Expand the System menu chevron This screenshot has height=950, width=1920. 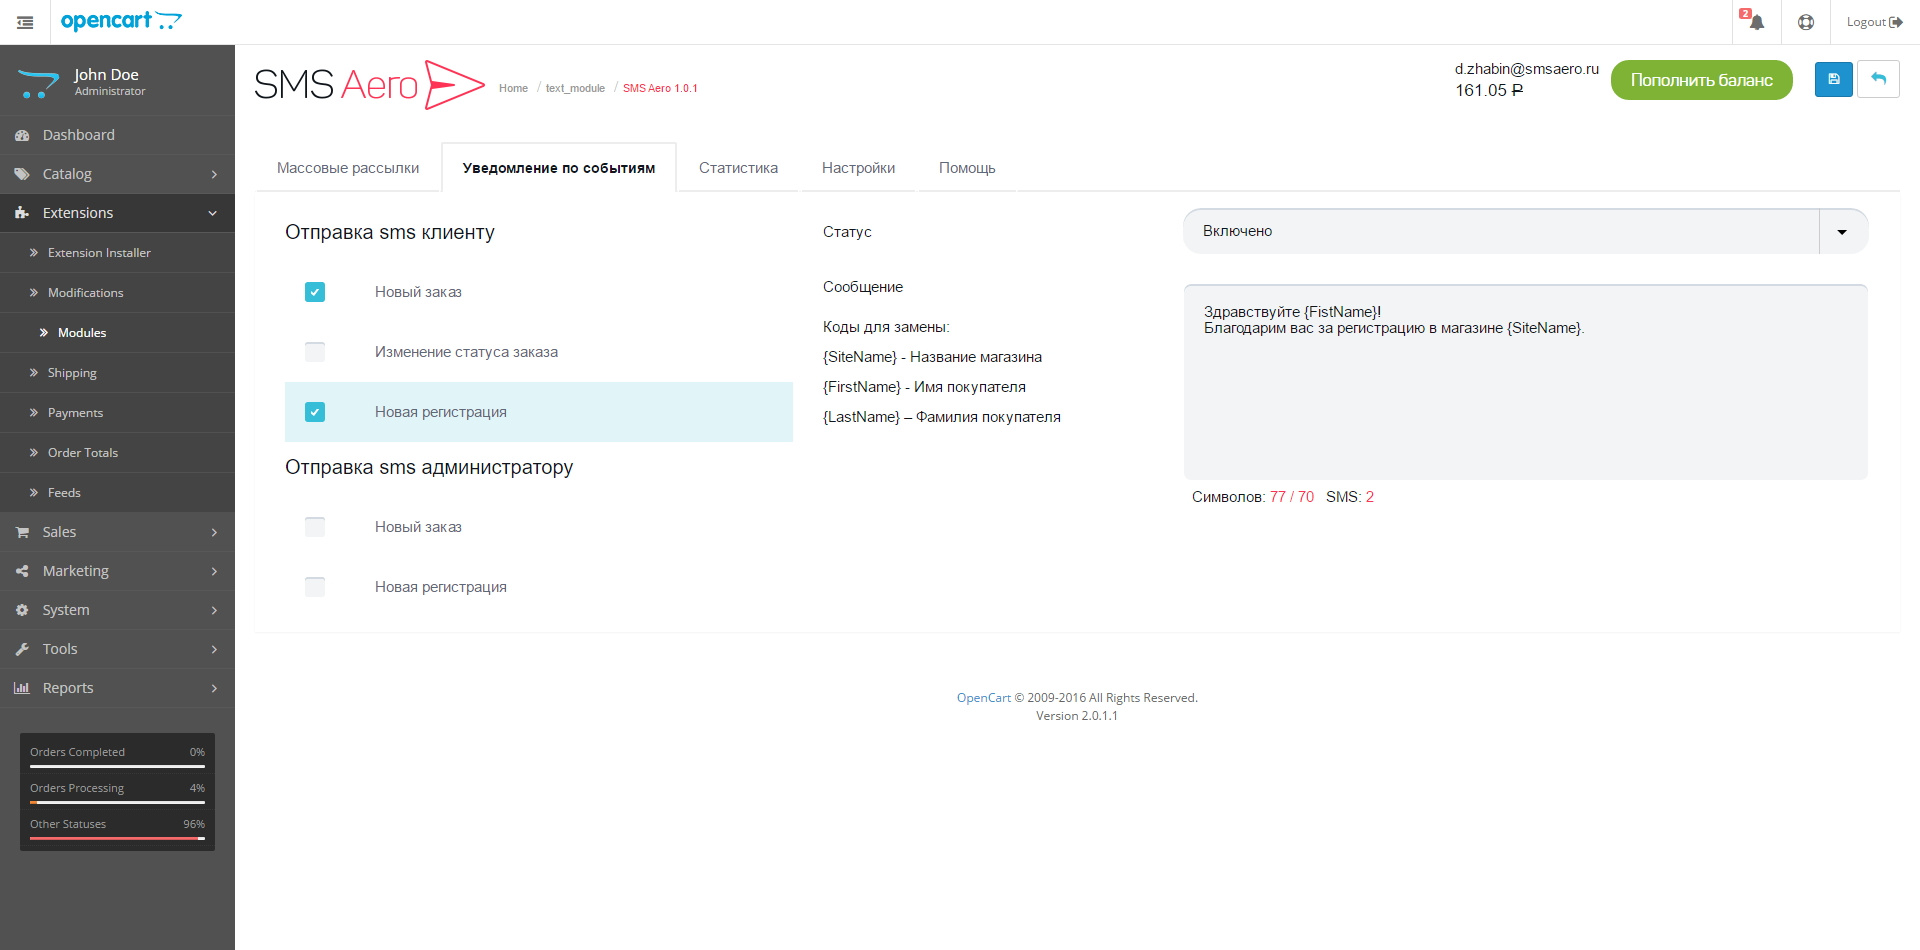pyautogui.click(x=214, y=610)
